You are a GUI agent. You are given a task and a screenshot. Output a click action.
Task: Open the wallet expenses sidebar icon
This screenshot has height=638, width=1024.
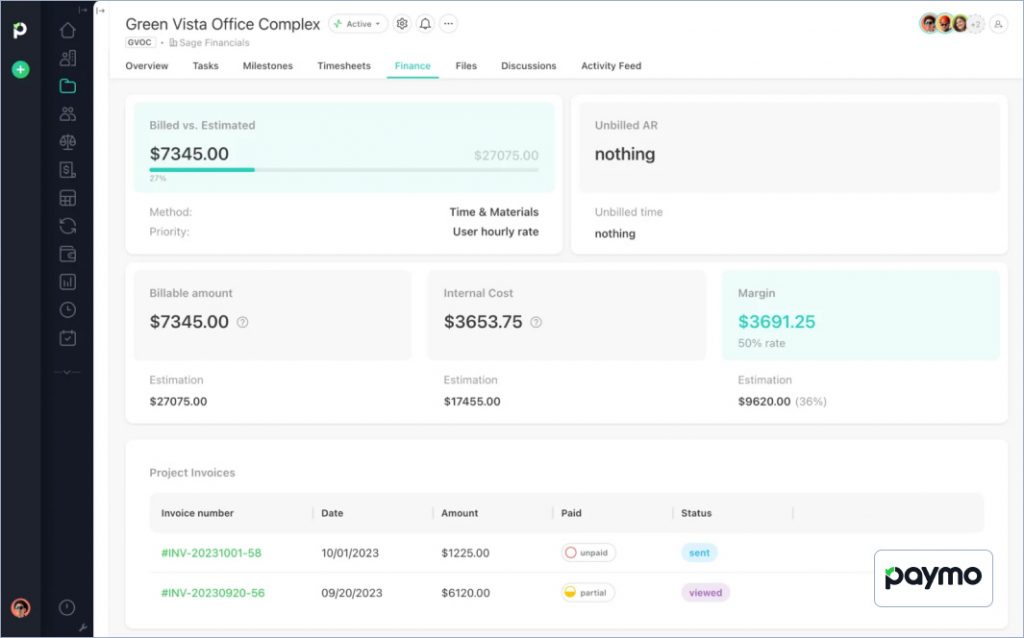(68, 254)
